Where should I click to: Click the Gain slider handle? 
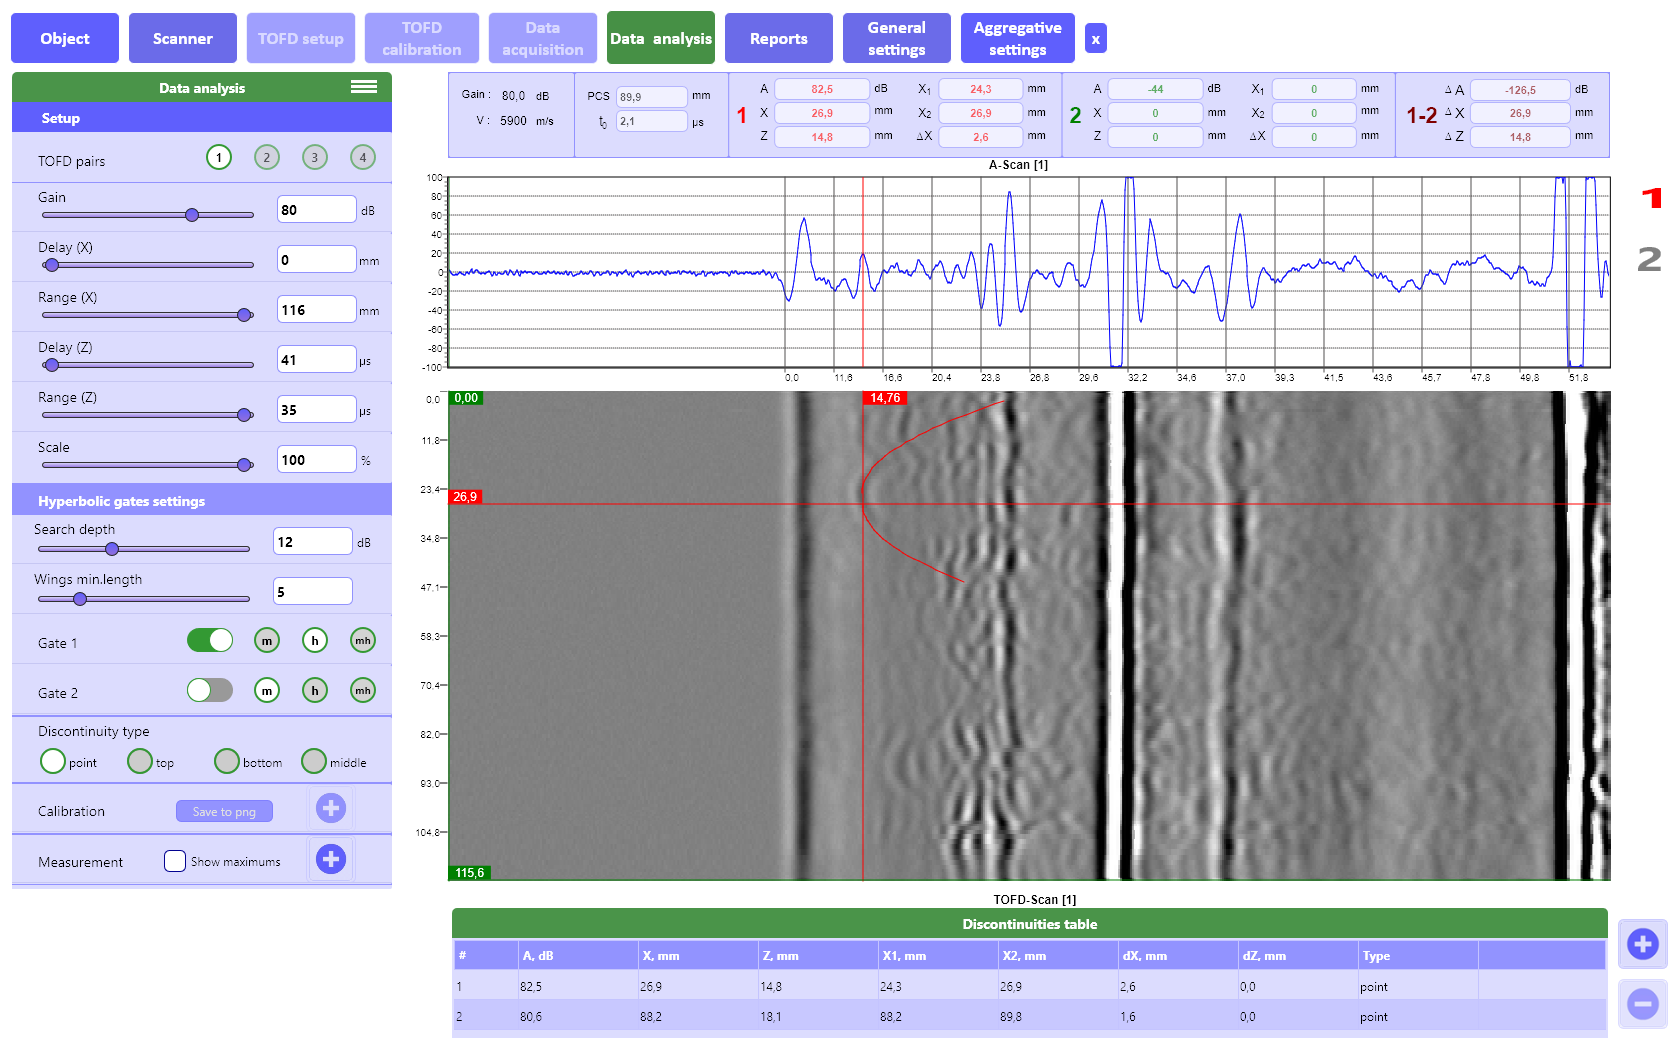point(192,215)
